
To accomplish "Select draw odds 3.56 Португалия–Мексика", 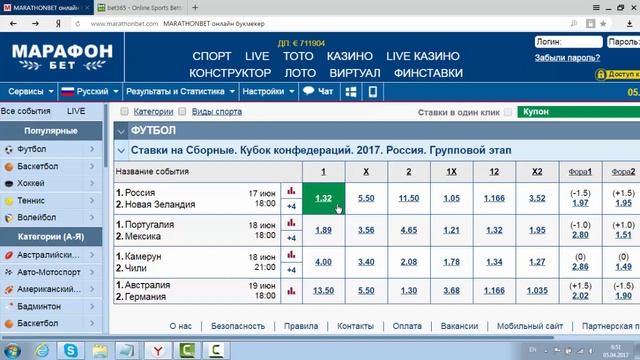I will [366, 230].
